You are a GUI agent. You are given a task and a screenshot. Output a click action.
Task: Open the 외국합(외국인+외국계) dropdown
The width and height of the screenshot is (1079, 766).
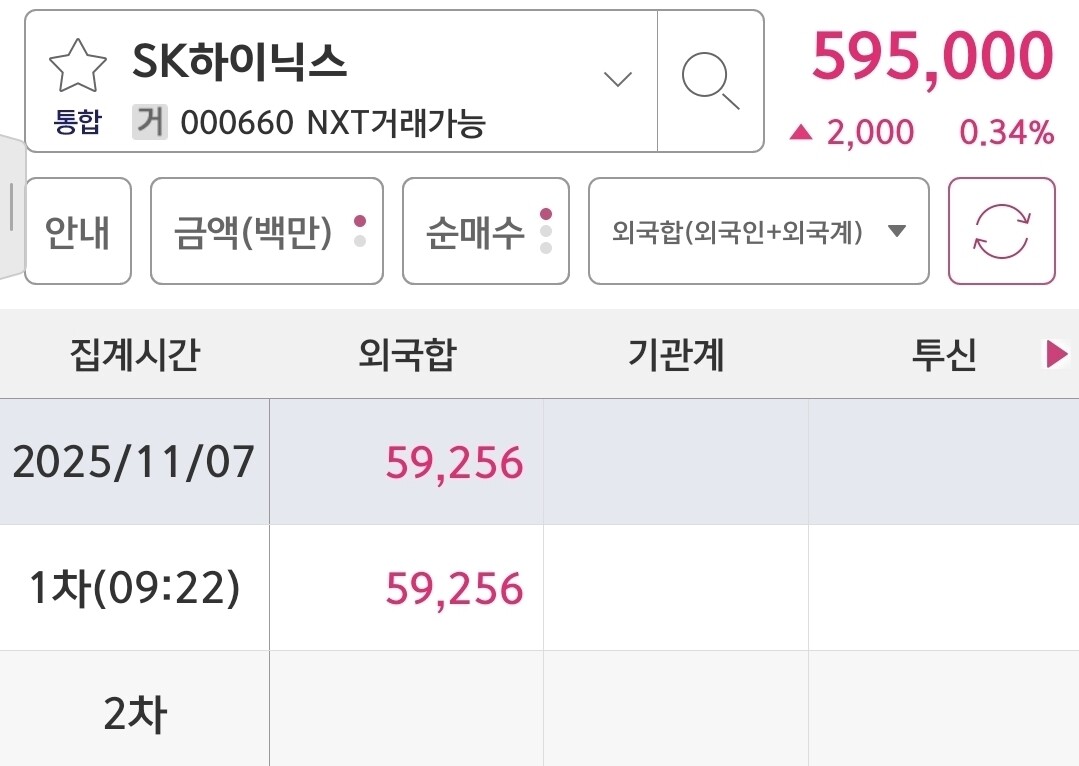tap(758, 231)
